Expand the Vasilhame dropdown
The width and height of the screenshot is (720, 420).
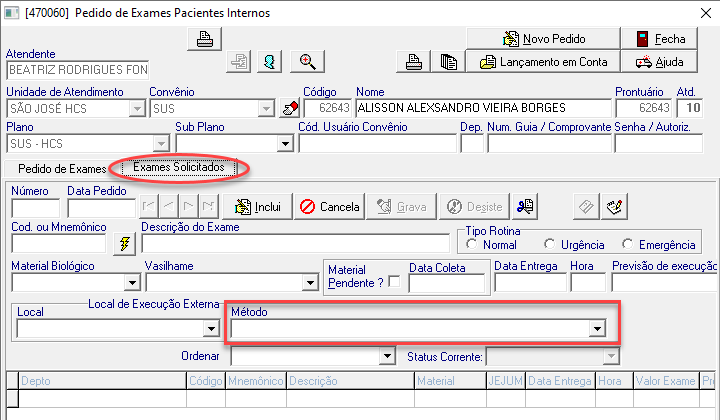click(310, 282)
